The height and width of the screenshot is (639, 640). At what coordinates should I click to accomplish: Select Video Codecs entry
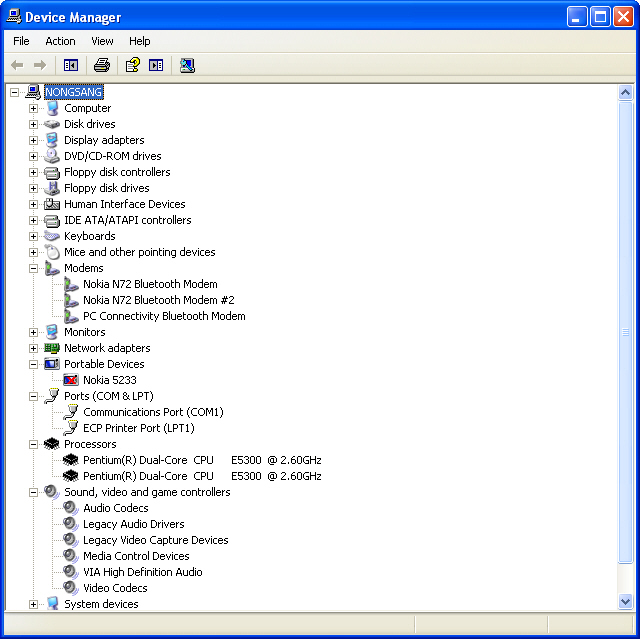(115, 588)
